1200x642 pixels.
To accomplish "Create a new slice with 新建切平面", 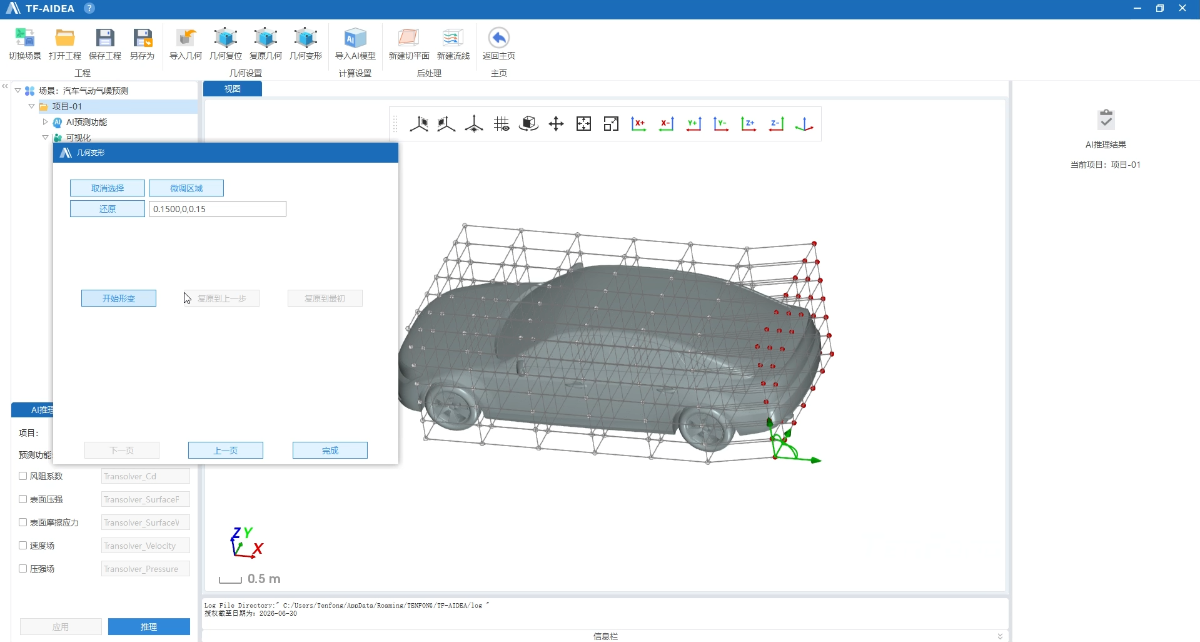I will (407, 39).
